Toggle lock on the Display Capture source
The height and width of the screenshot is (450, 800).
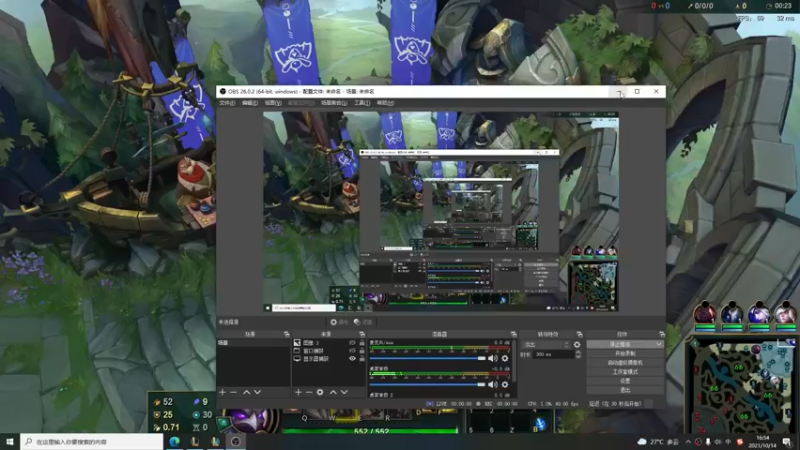click(362, 359)
